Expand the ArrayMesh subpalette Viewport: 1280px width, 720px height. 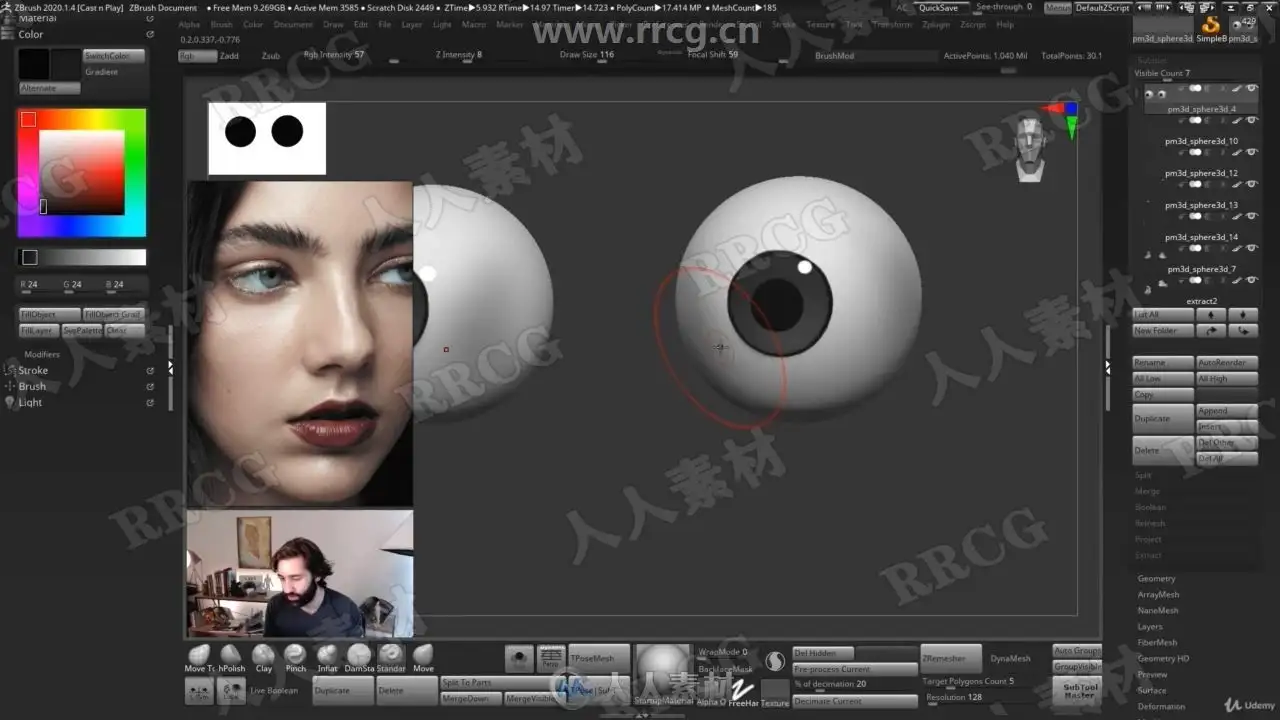coord(1158,594)
